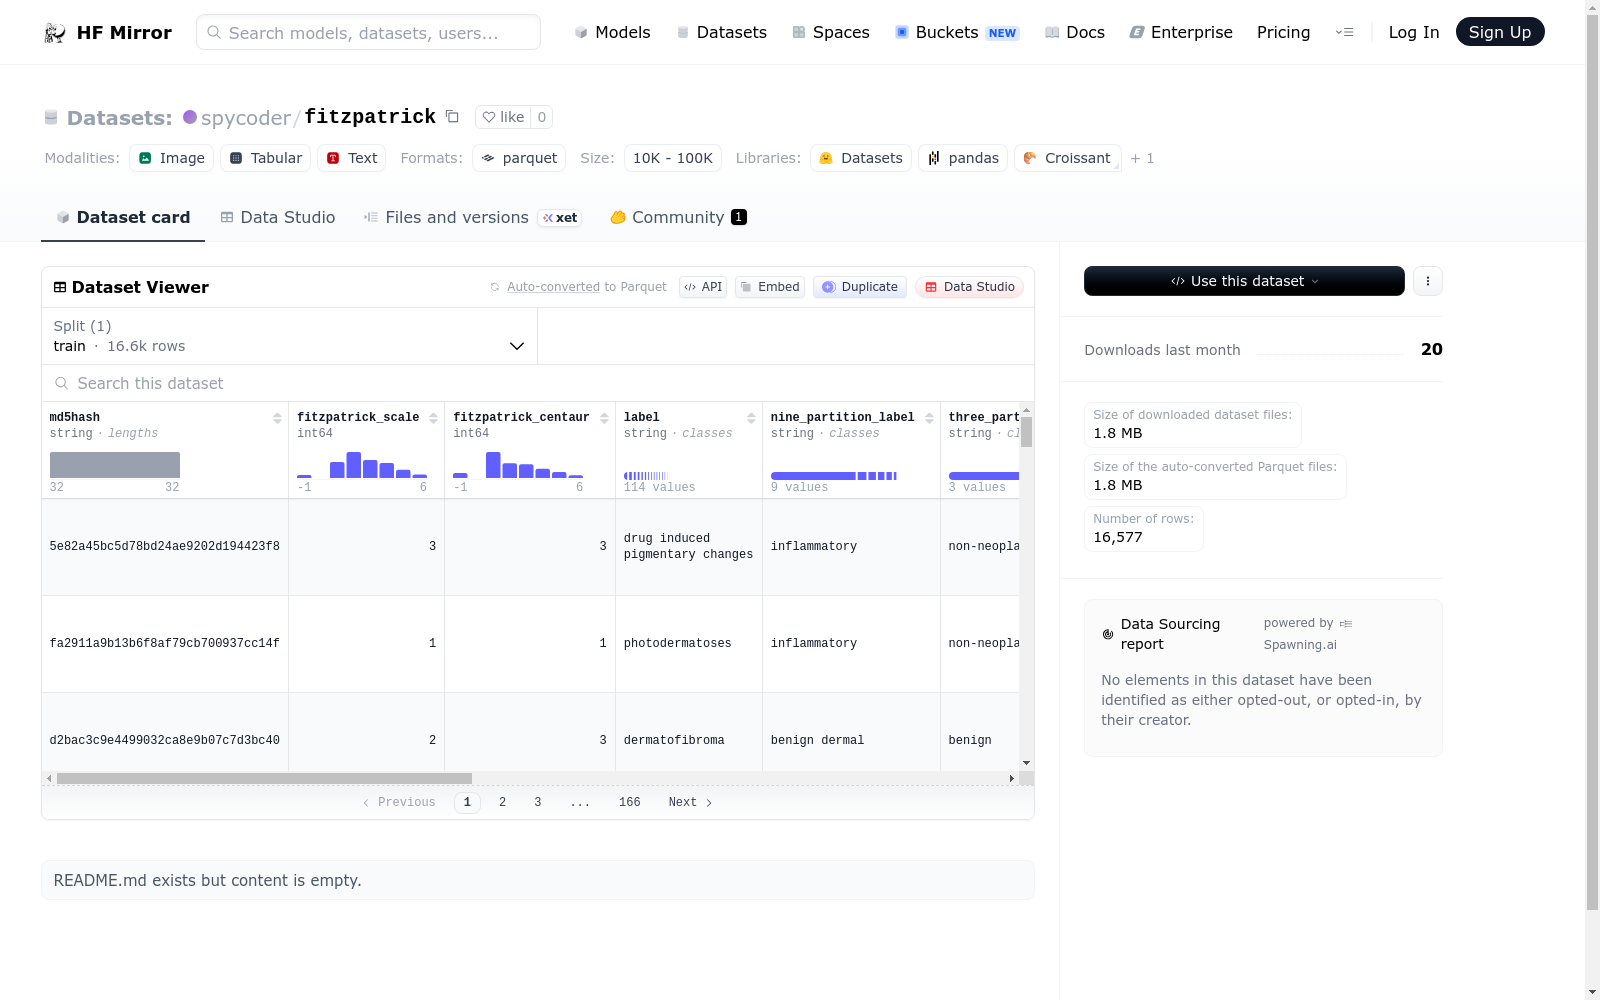This screenshot has height=1000, width=1600.
Task: Focus the main search models field
Action: tap(368, 32)
